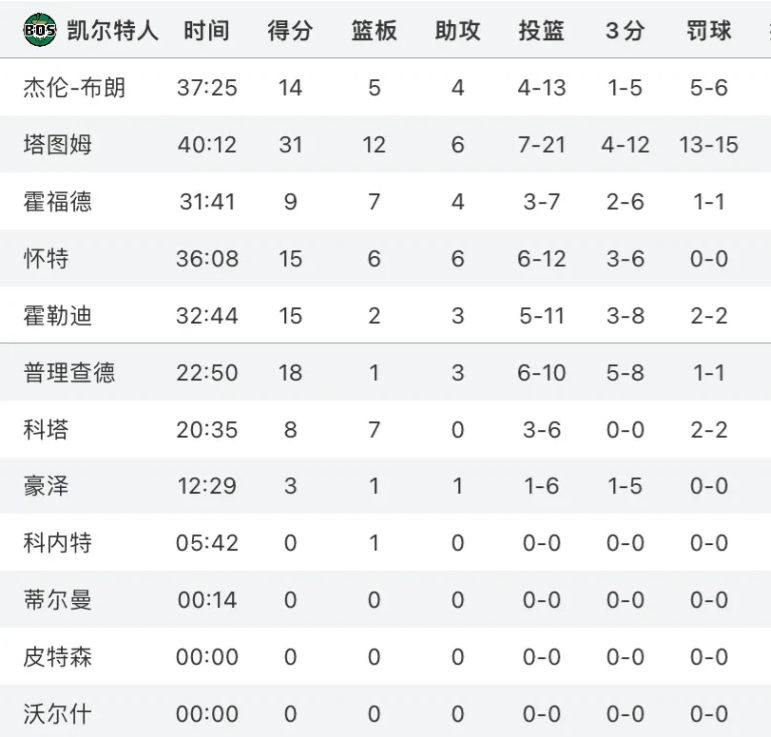Open player 塔图姆 profile link
The width and height of the screenshot is (771, 737).
[58, 145]
